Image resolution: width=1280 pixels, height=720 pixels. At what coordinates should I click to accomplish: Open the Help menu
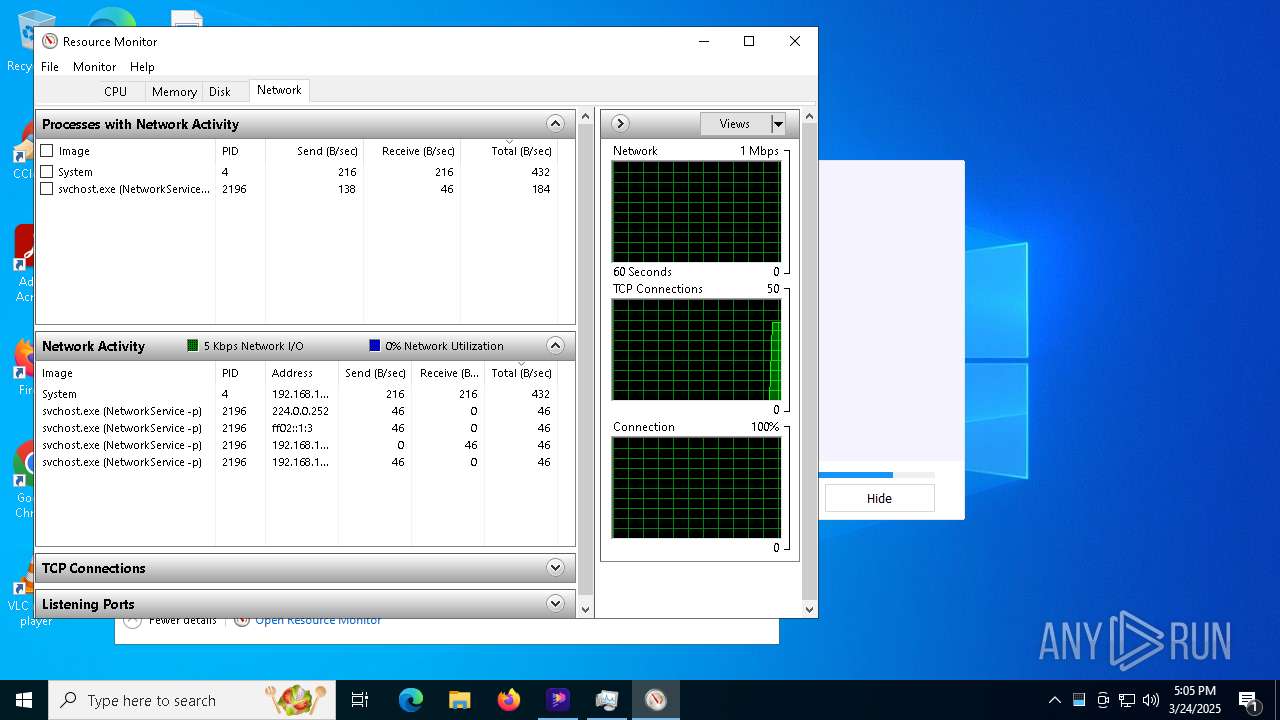click(142, 66)
